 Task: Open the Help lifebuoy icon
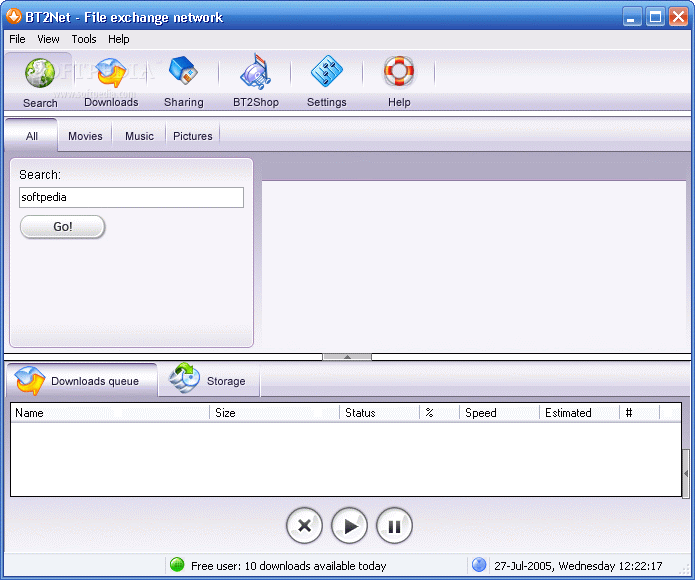pos(399,71)
